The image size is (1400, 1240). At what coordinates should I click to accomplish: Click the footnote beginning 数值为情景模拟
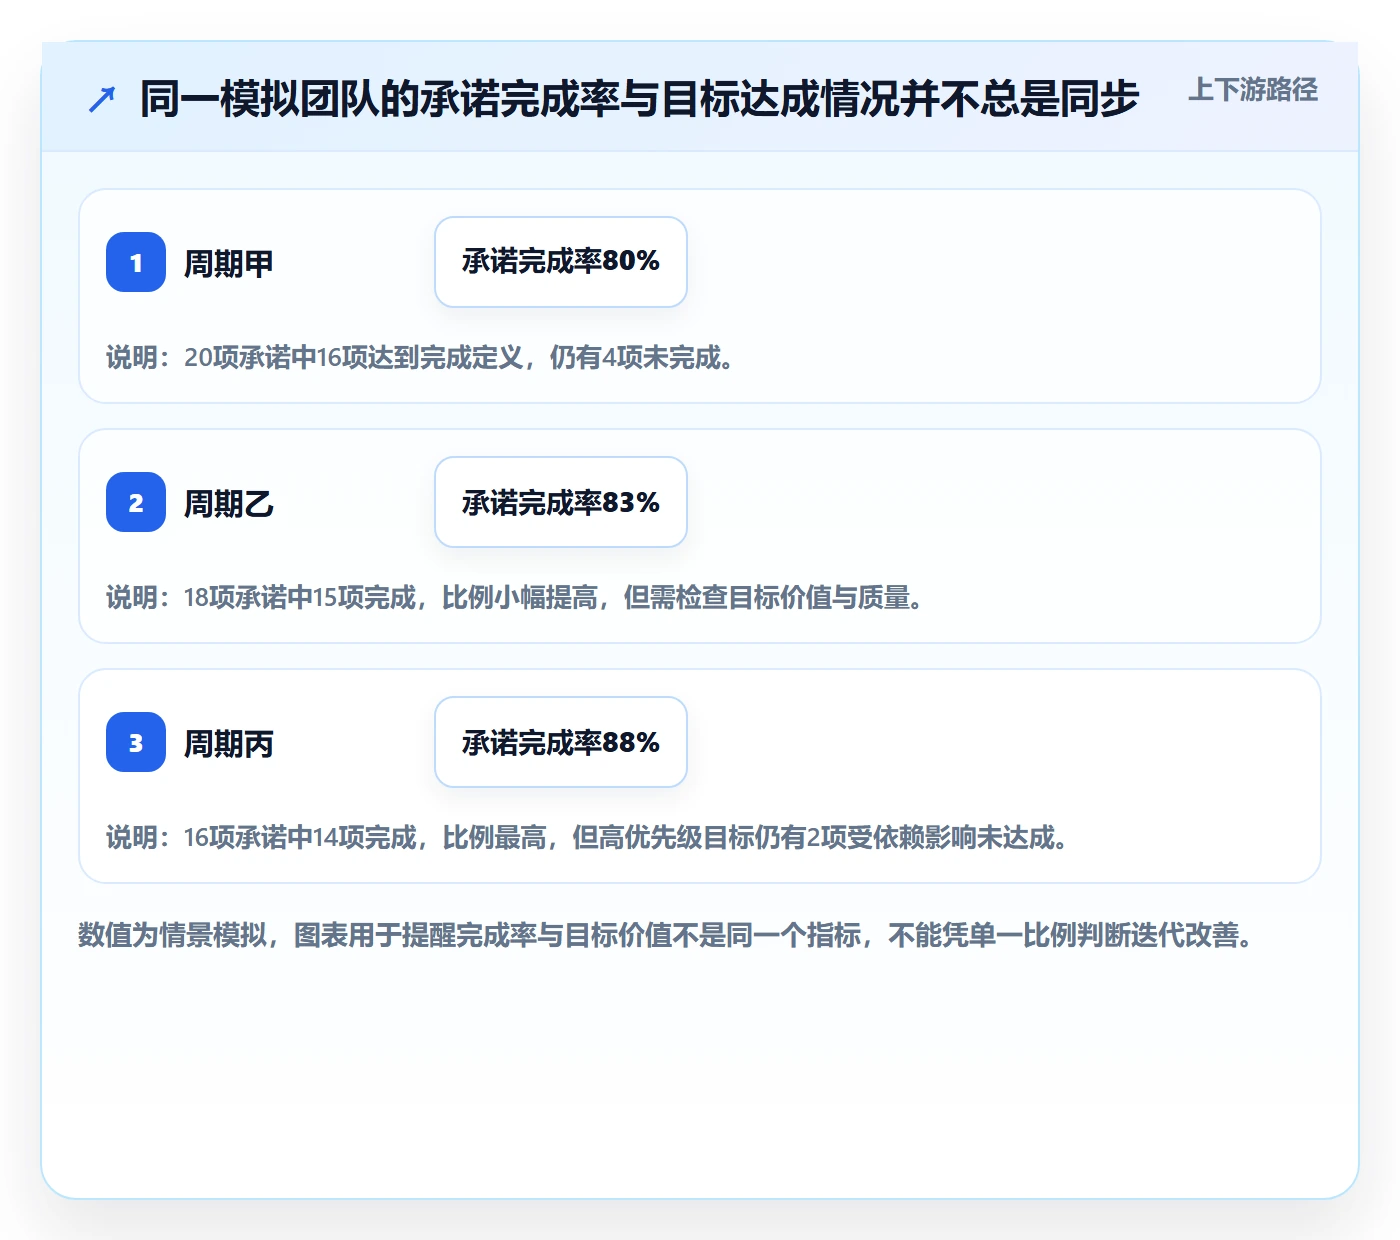click(667, 935)
